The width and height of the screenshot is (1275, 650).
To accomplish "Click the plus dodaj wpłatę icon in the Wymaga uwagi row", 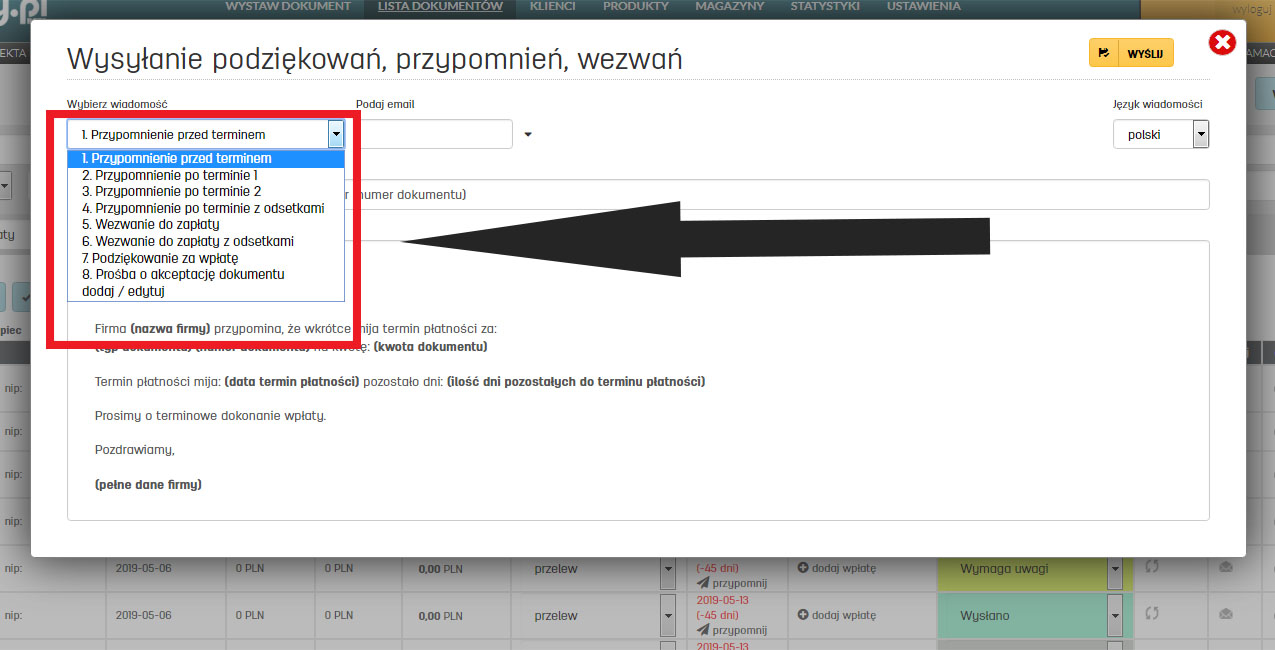I will pos(803,569).
